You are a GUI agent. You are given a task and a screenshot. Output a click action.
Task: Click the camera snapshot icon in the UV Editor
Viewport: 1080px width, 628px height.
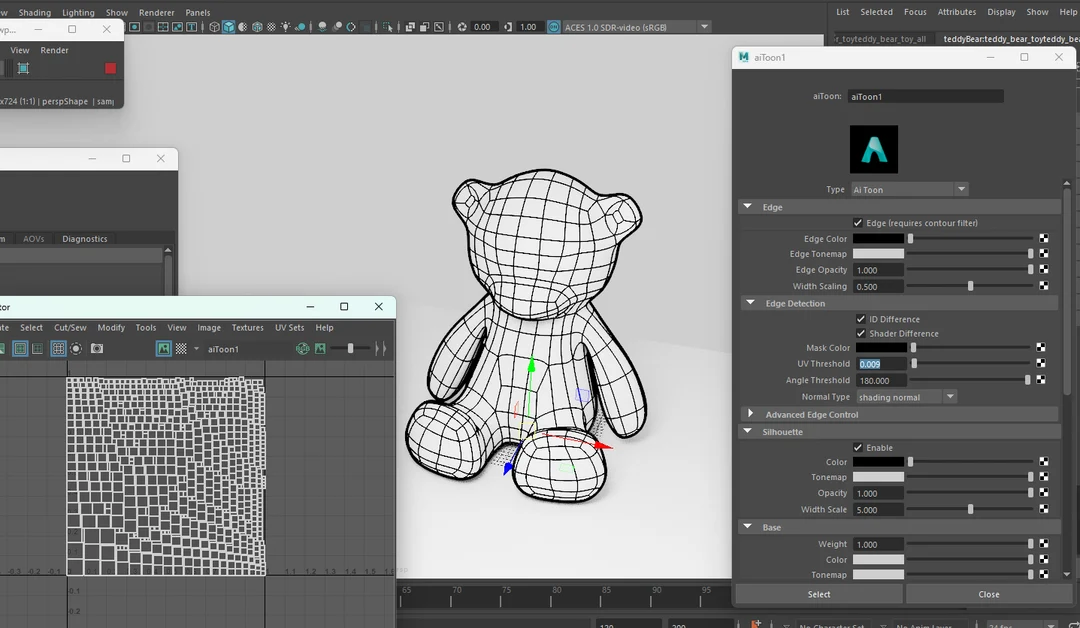(x=97, y=348)
